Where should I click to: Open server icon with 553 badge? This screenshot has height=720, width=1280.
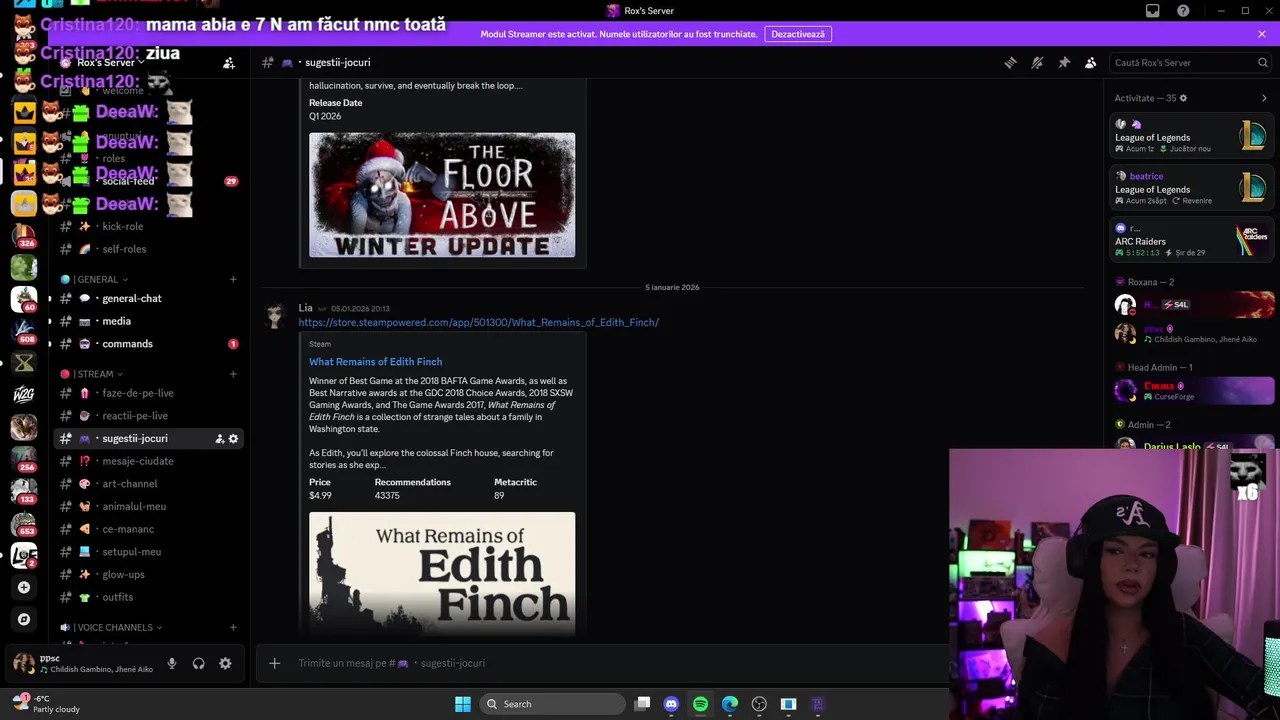pyautogui.click(x=24, y=523)
